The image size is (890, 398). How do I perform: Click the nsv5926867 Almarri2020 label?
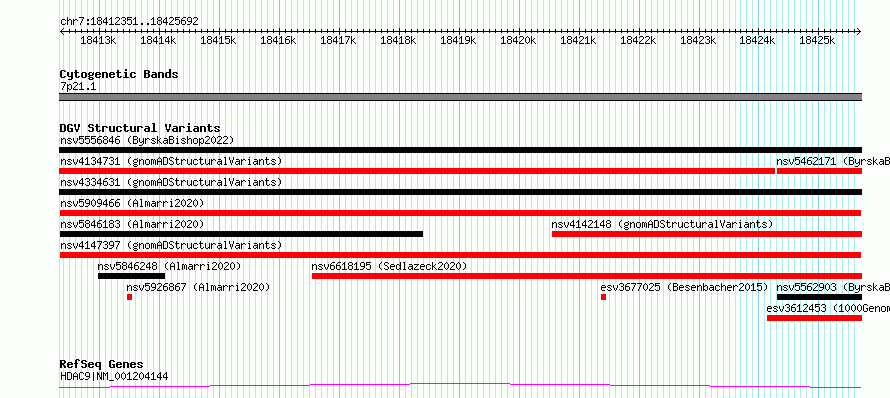tap(198, 287)
